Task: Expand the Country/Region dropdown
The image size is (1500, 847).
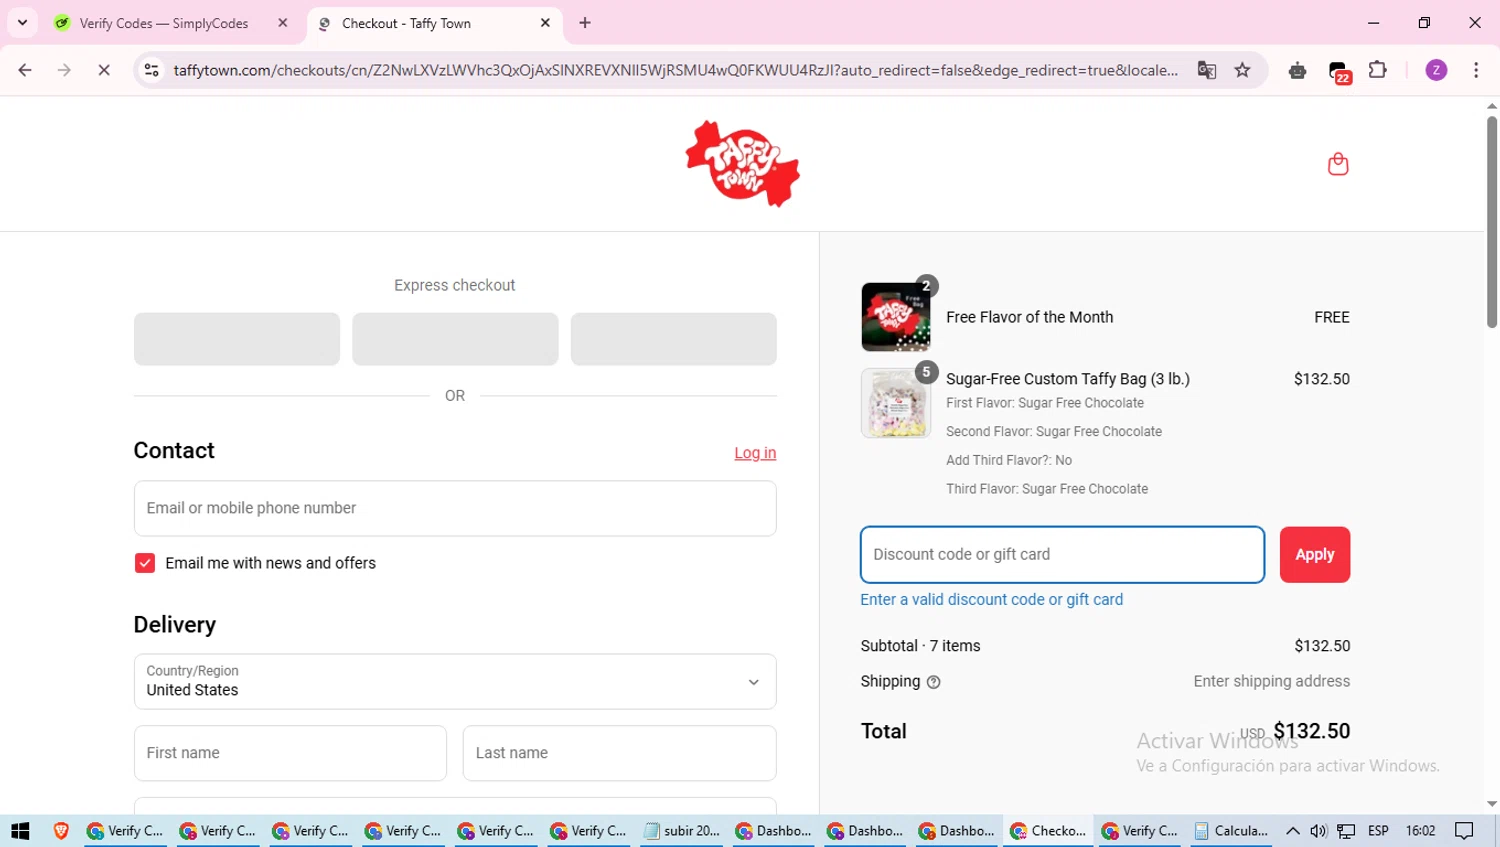Action: click(455, 681)
